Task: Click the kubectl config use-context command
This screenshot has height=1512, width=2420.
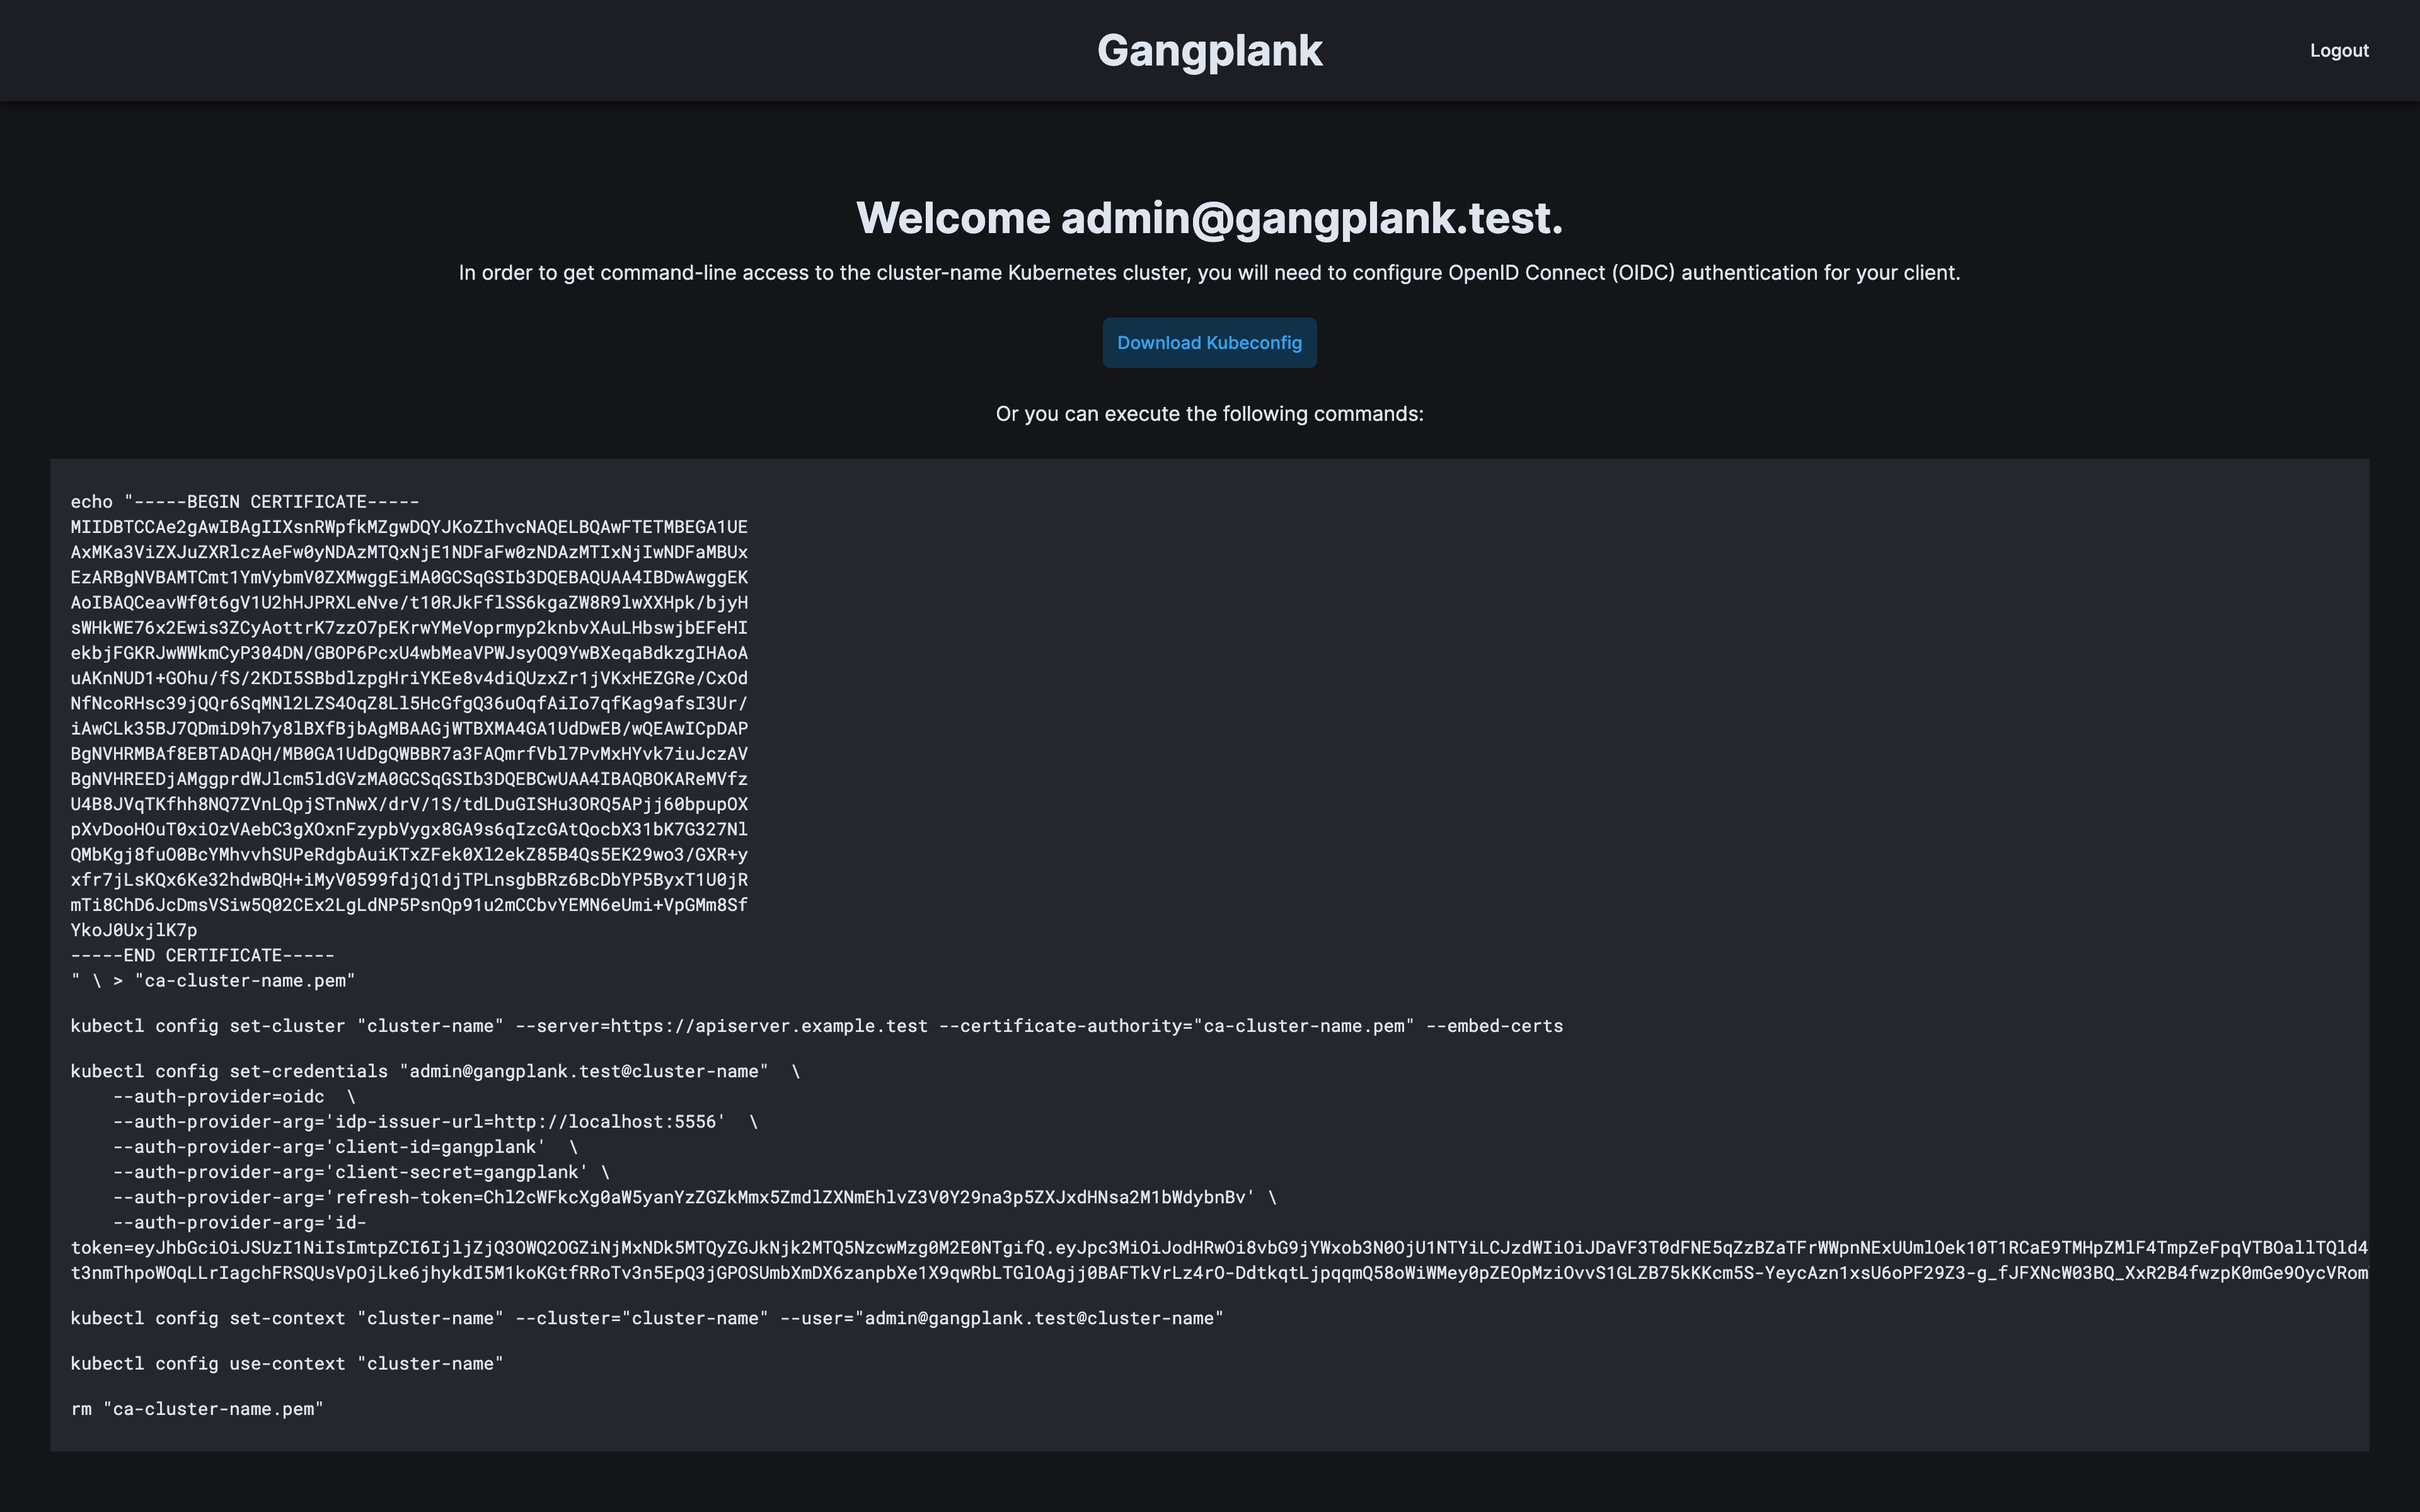Action: pyautogui.click(x=287, y=1364)
